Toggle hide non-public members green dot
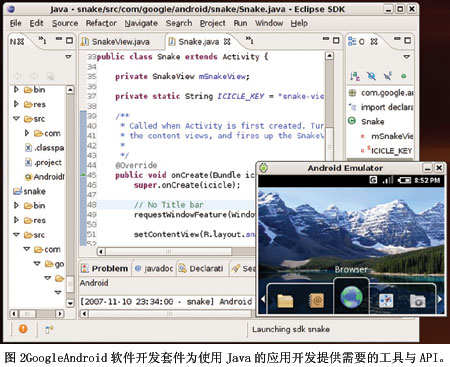The height and width of the screenshot is (367, 450). pyautogui.click(x=404, y=76)
